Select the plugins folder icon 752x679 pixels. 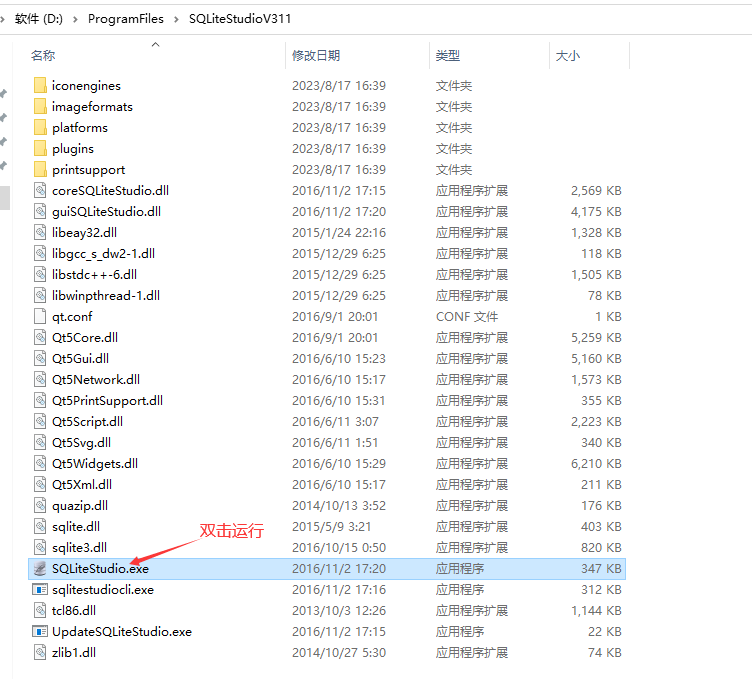point(40,149)
